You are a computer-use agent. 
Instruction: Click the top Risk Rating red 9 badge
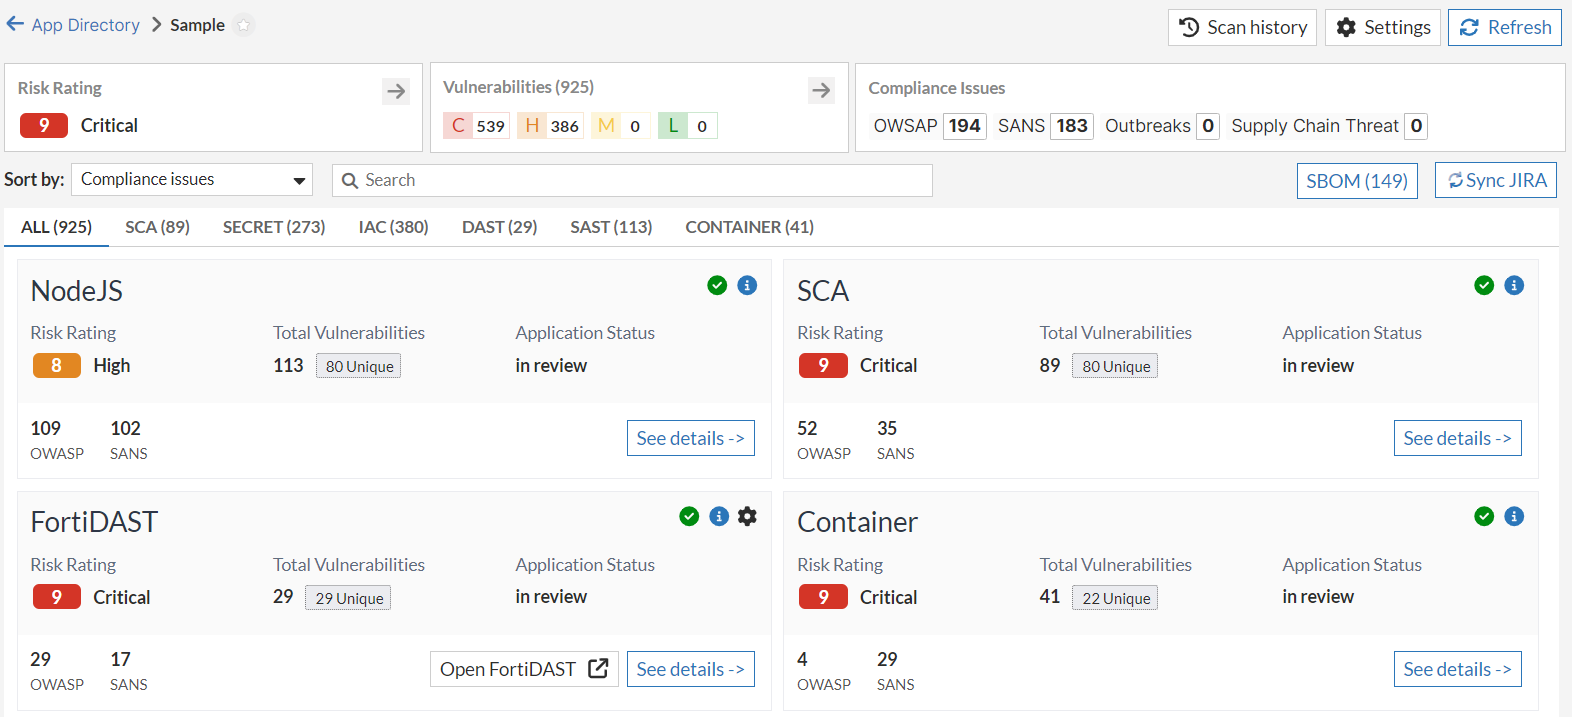click(x=44, y=125)
